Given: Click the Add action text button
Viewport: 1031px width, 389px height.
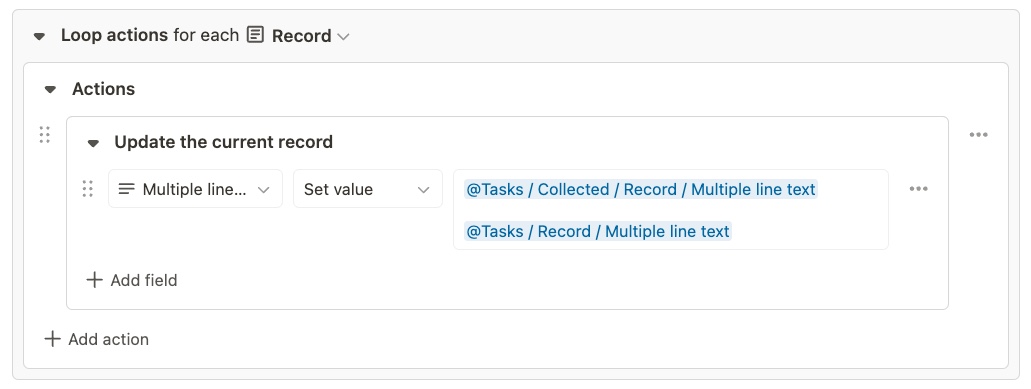Looking at the screenshot, I should (x=108, y=339).
